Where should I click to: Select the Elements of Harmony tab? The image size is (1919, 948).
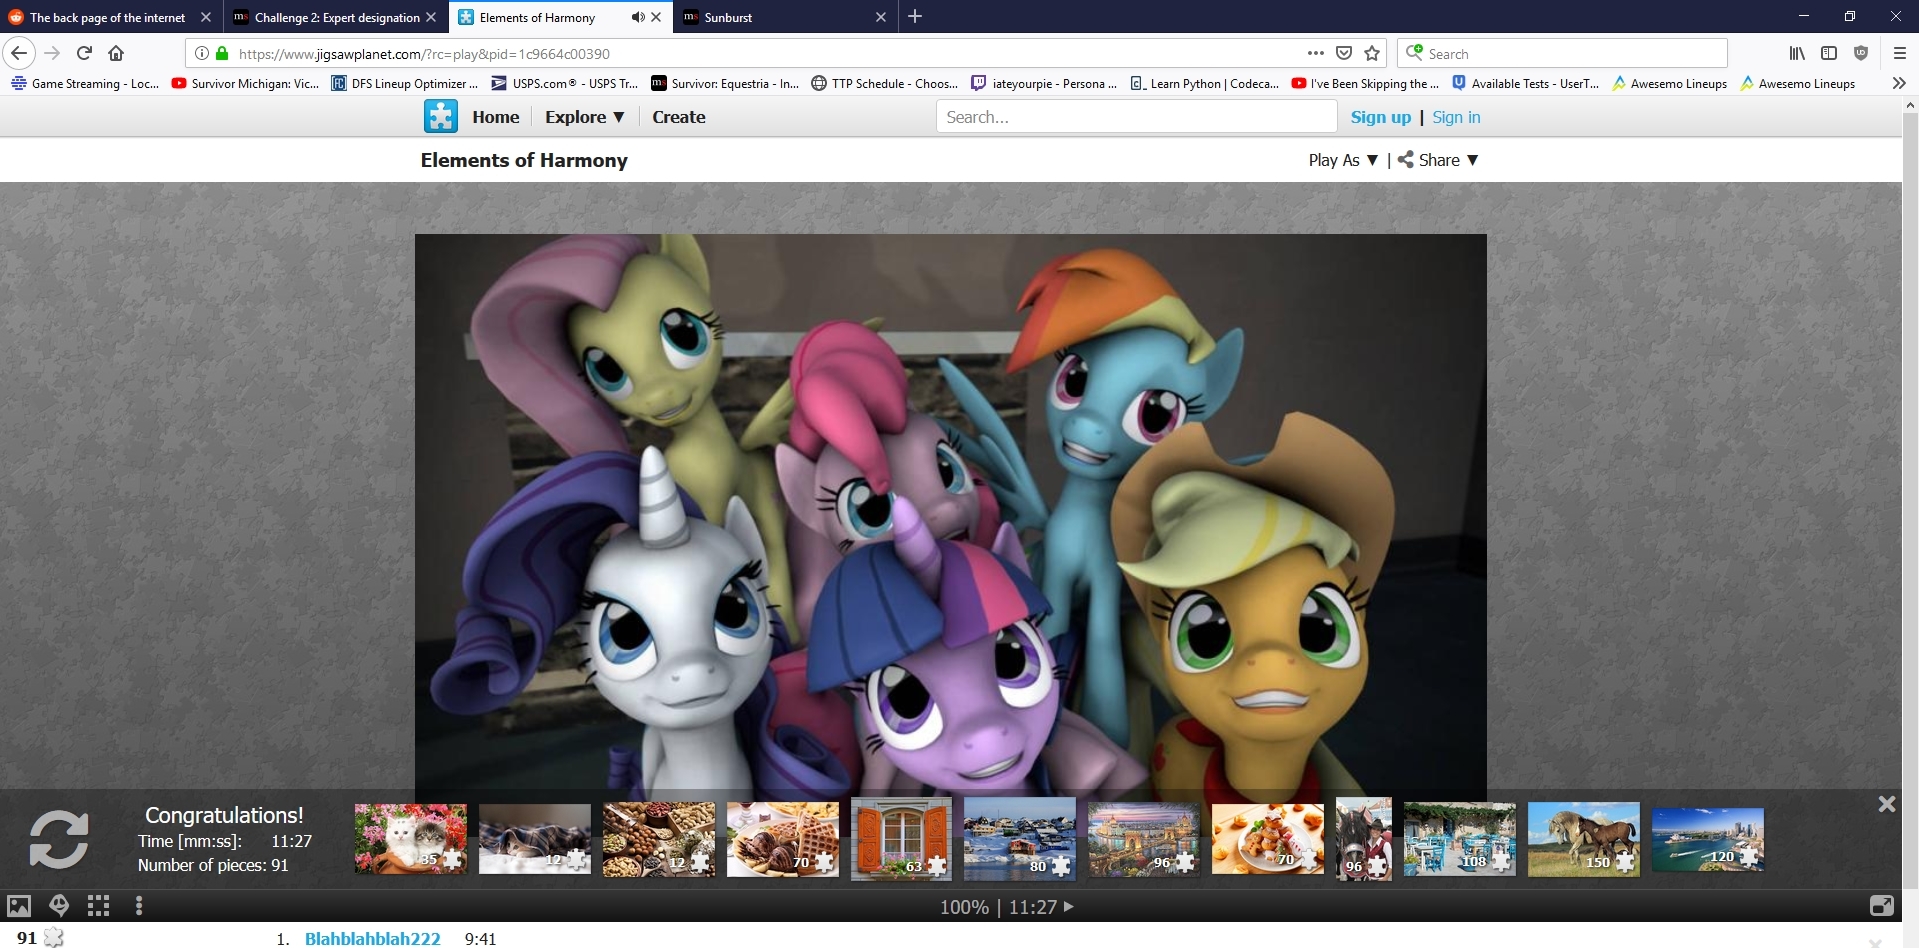[x=560, y=17]
